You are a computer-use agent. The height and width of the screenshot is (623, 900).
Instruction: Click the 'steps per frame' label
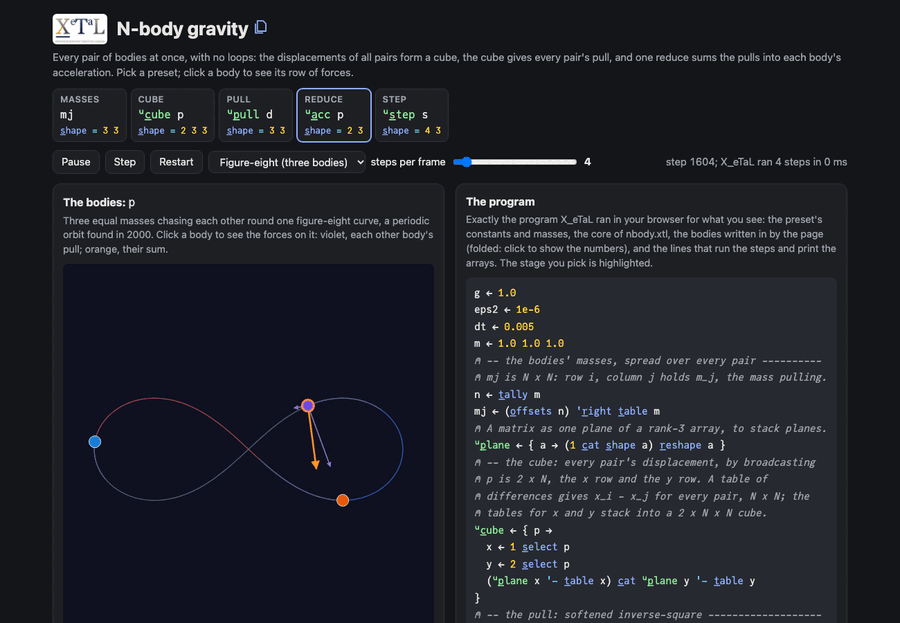408,162
